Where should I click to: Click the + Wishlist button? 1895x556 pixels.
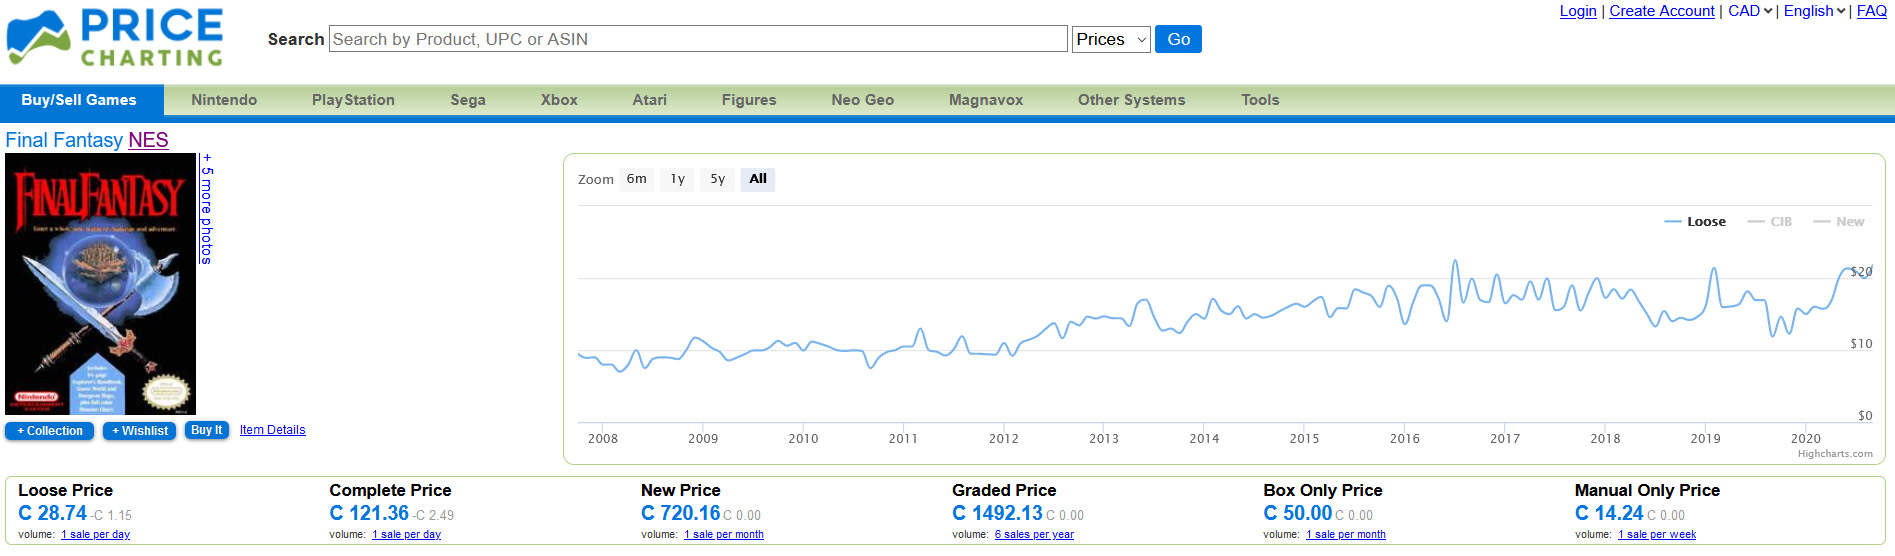click(x=140, y=431)
